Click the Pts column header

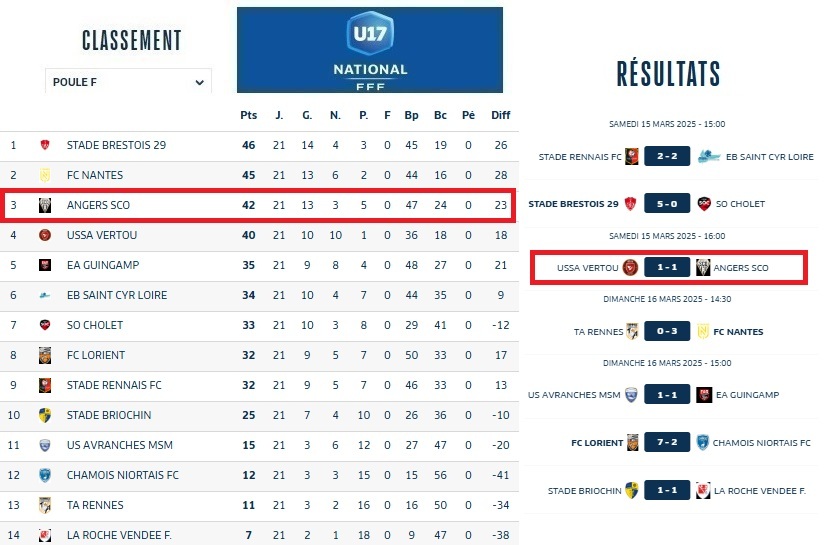[x=249, y=115]
